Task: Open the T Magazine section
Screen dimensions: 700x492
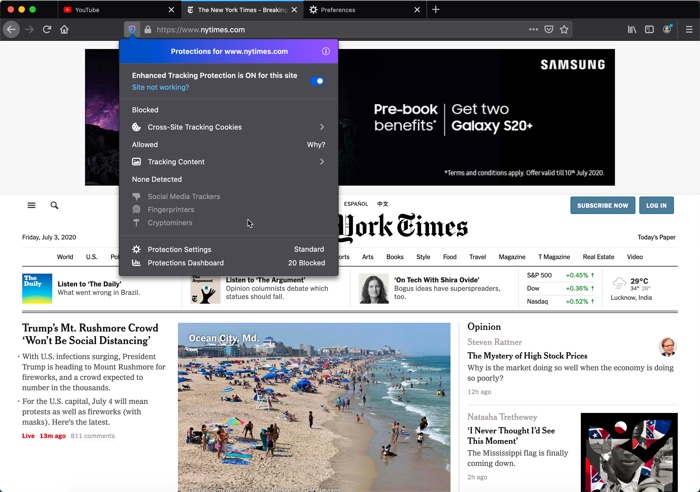Action: pyautogui.click(x=554, y=257)
